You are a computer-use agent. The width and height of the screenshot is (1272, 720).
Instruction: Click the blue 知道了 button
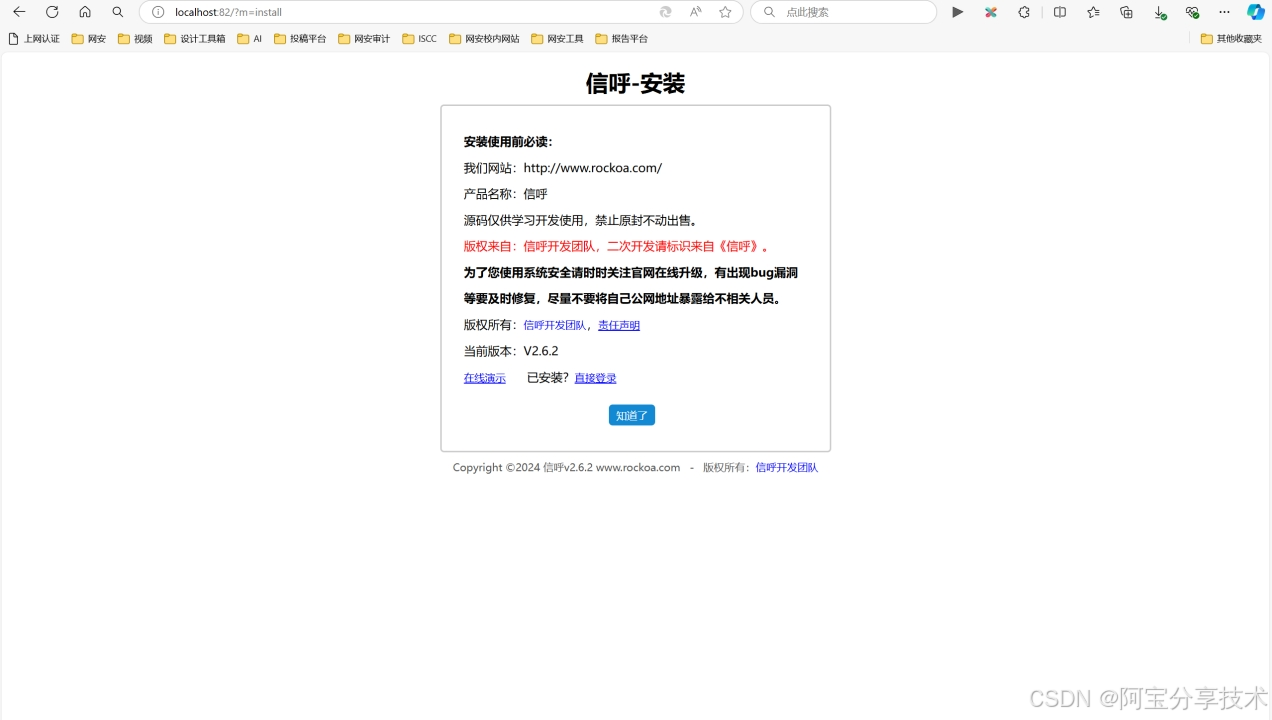click(632, 415)
